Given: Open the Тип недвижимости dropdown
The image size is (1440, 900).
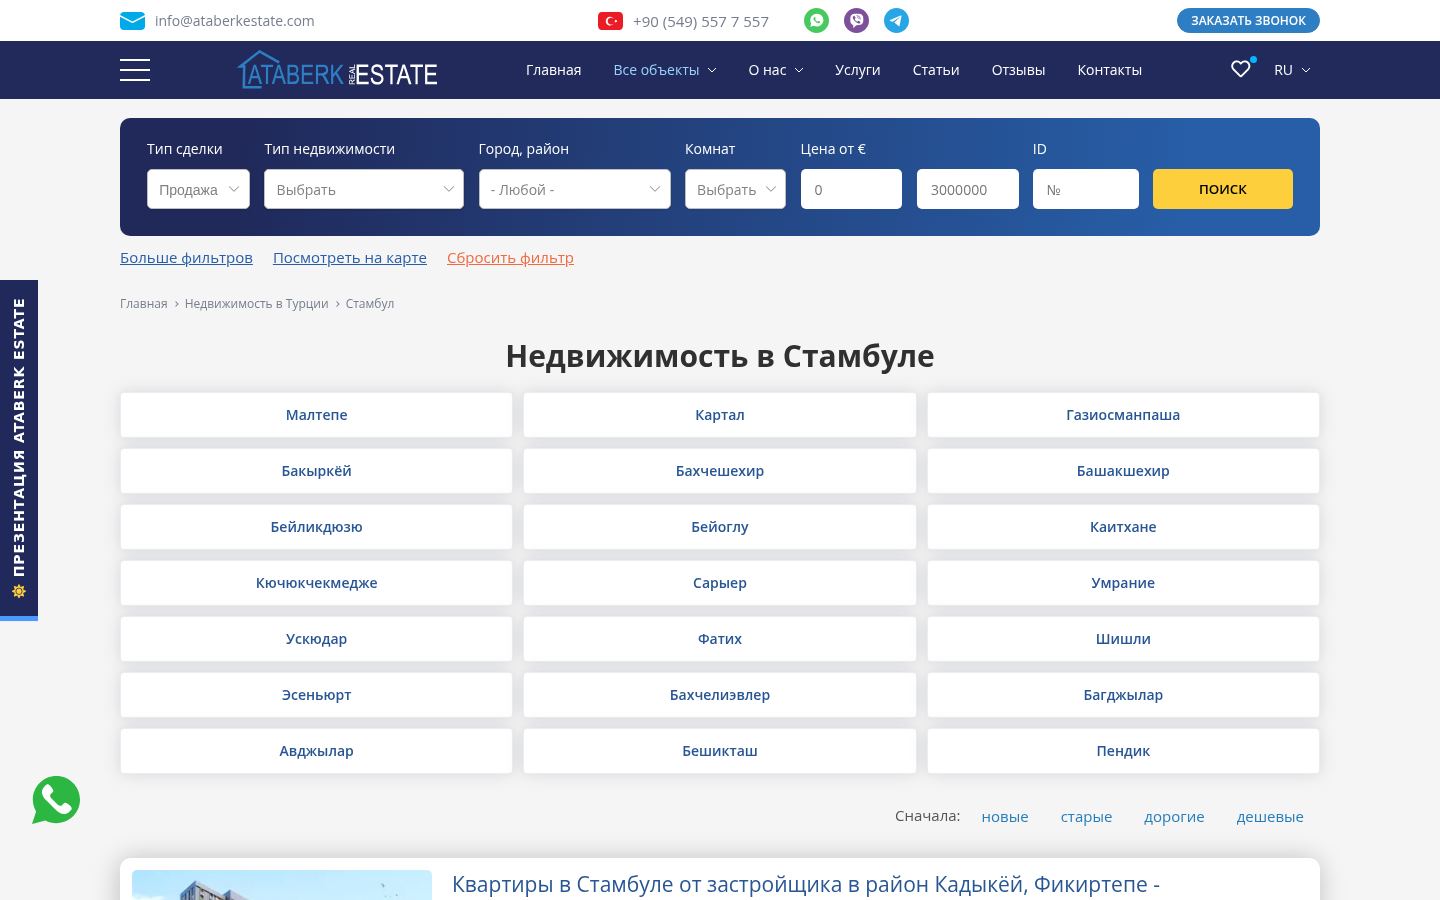Looking at the screenshot, I should [x=364, y=189].
